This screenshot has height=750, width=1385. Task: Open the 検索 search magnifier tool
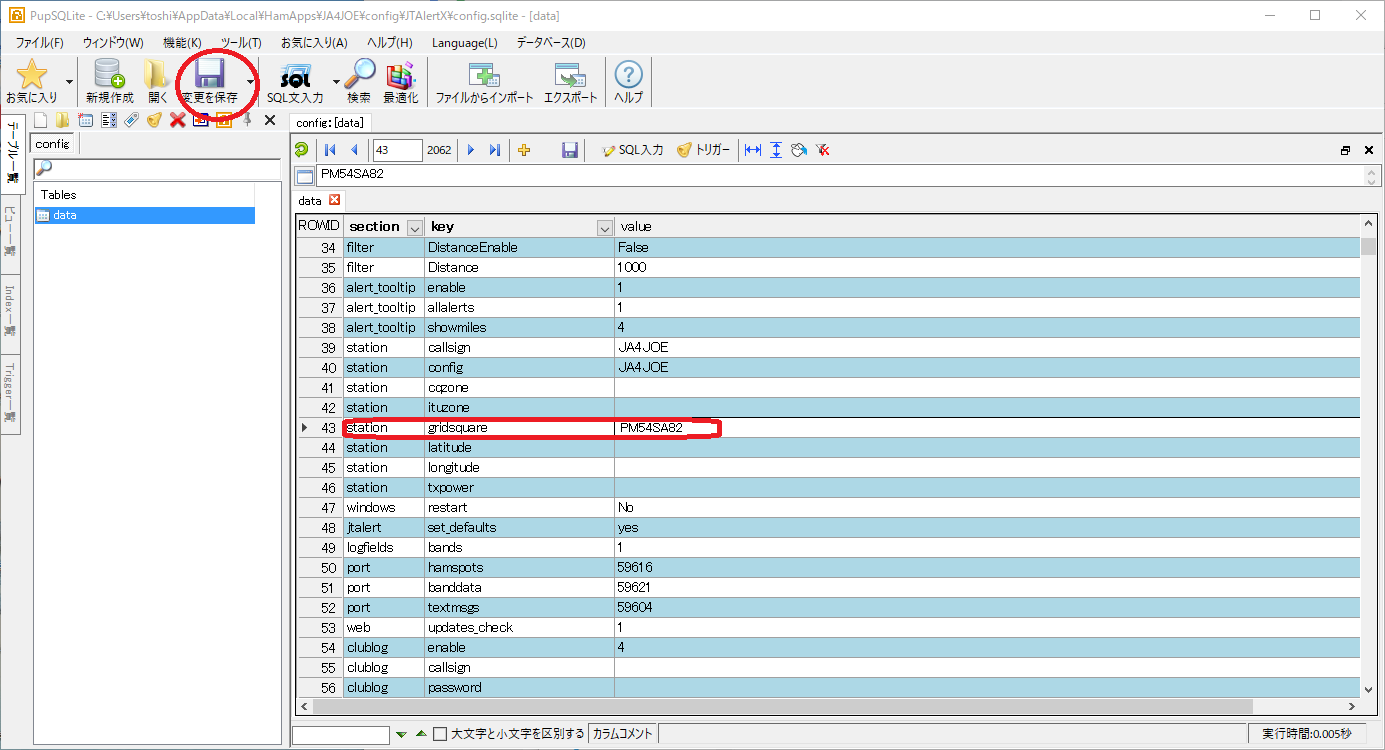pos(358,80)
